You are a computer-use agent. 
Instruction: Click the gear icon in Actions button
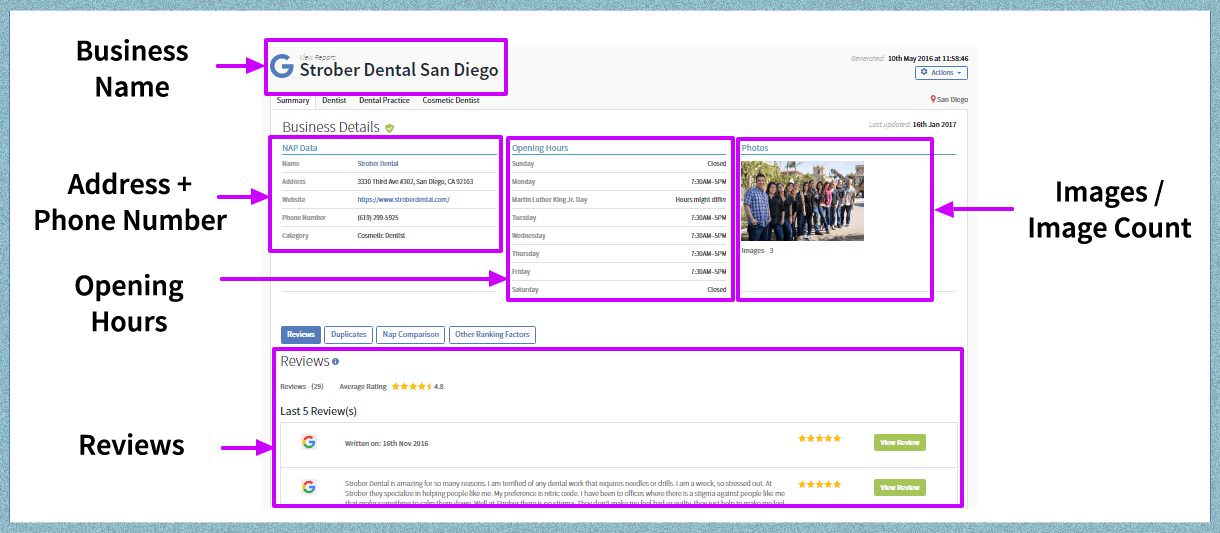point(924,73)
